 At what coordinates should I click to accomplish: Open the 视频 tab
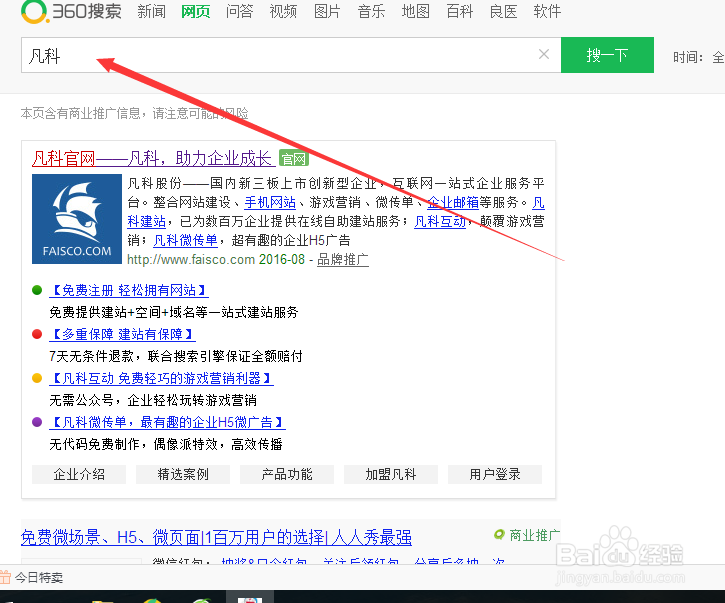point(283,11)
